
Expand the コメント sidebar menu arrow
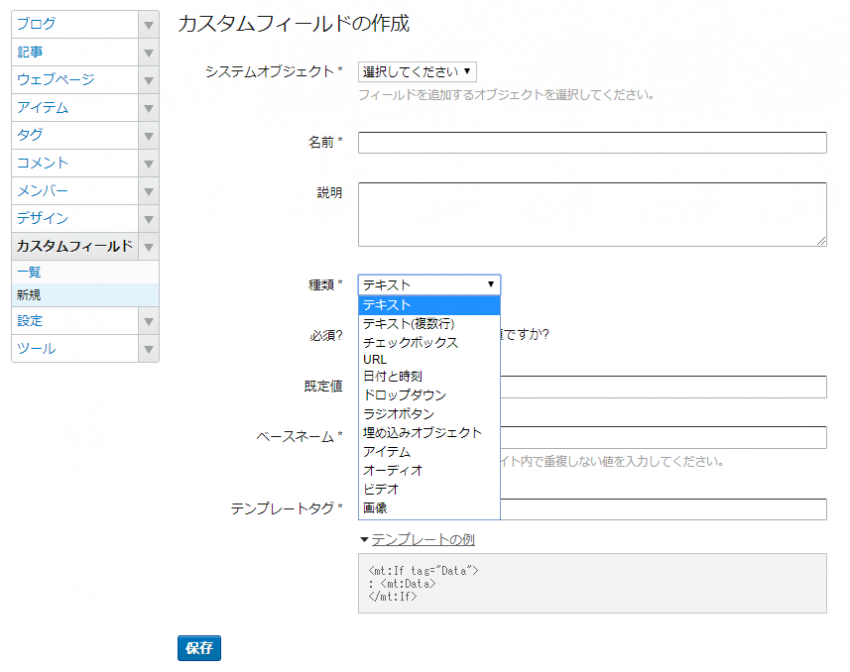[x=148, y=163]
